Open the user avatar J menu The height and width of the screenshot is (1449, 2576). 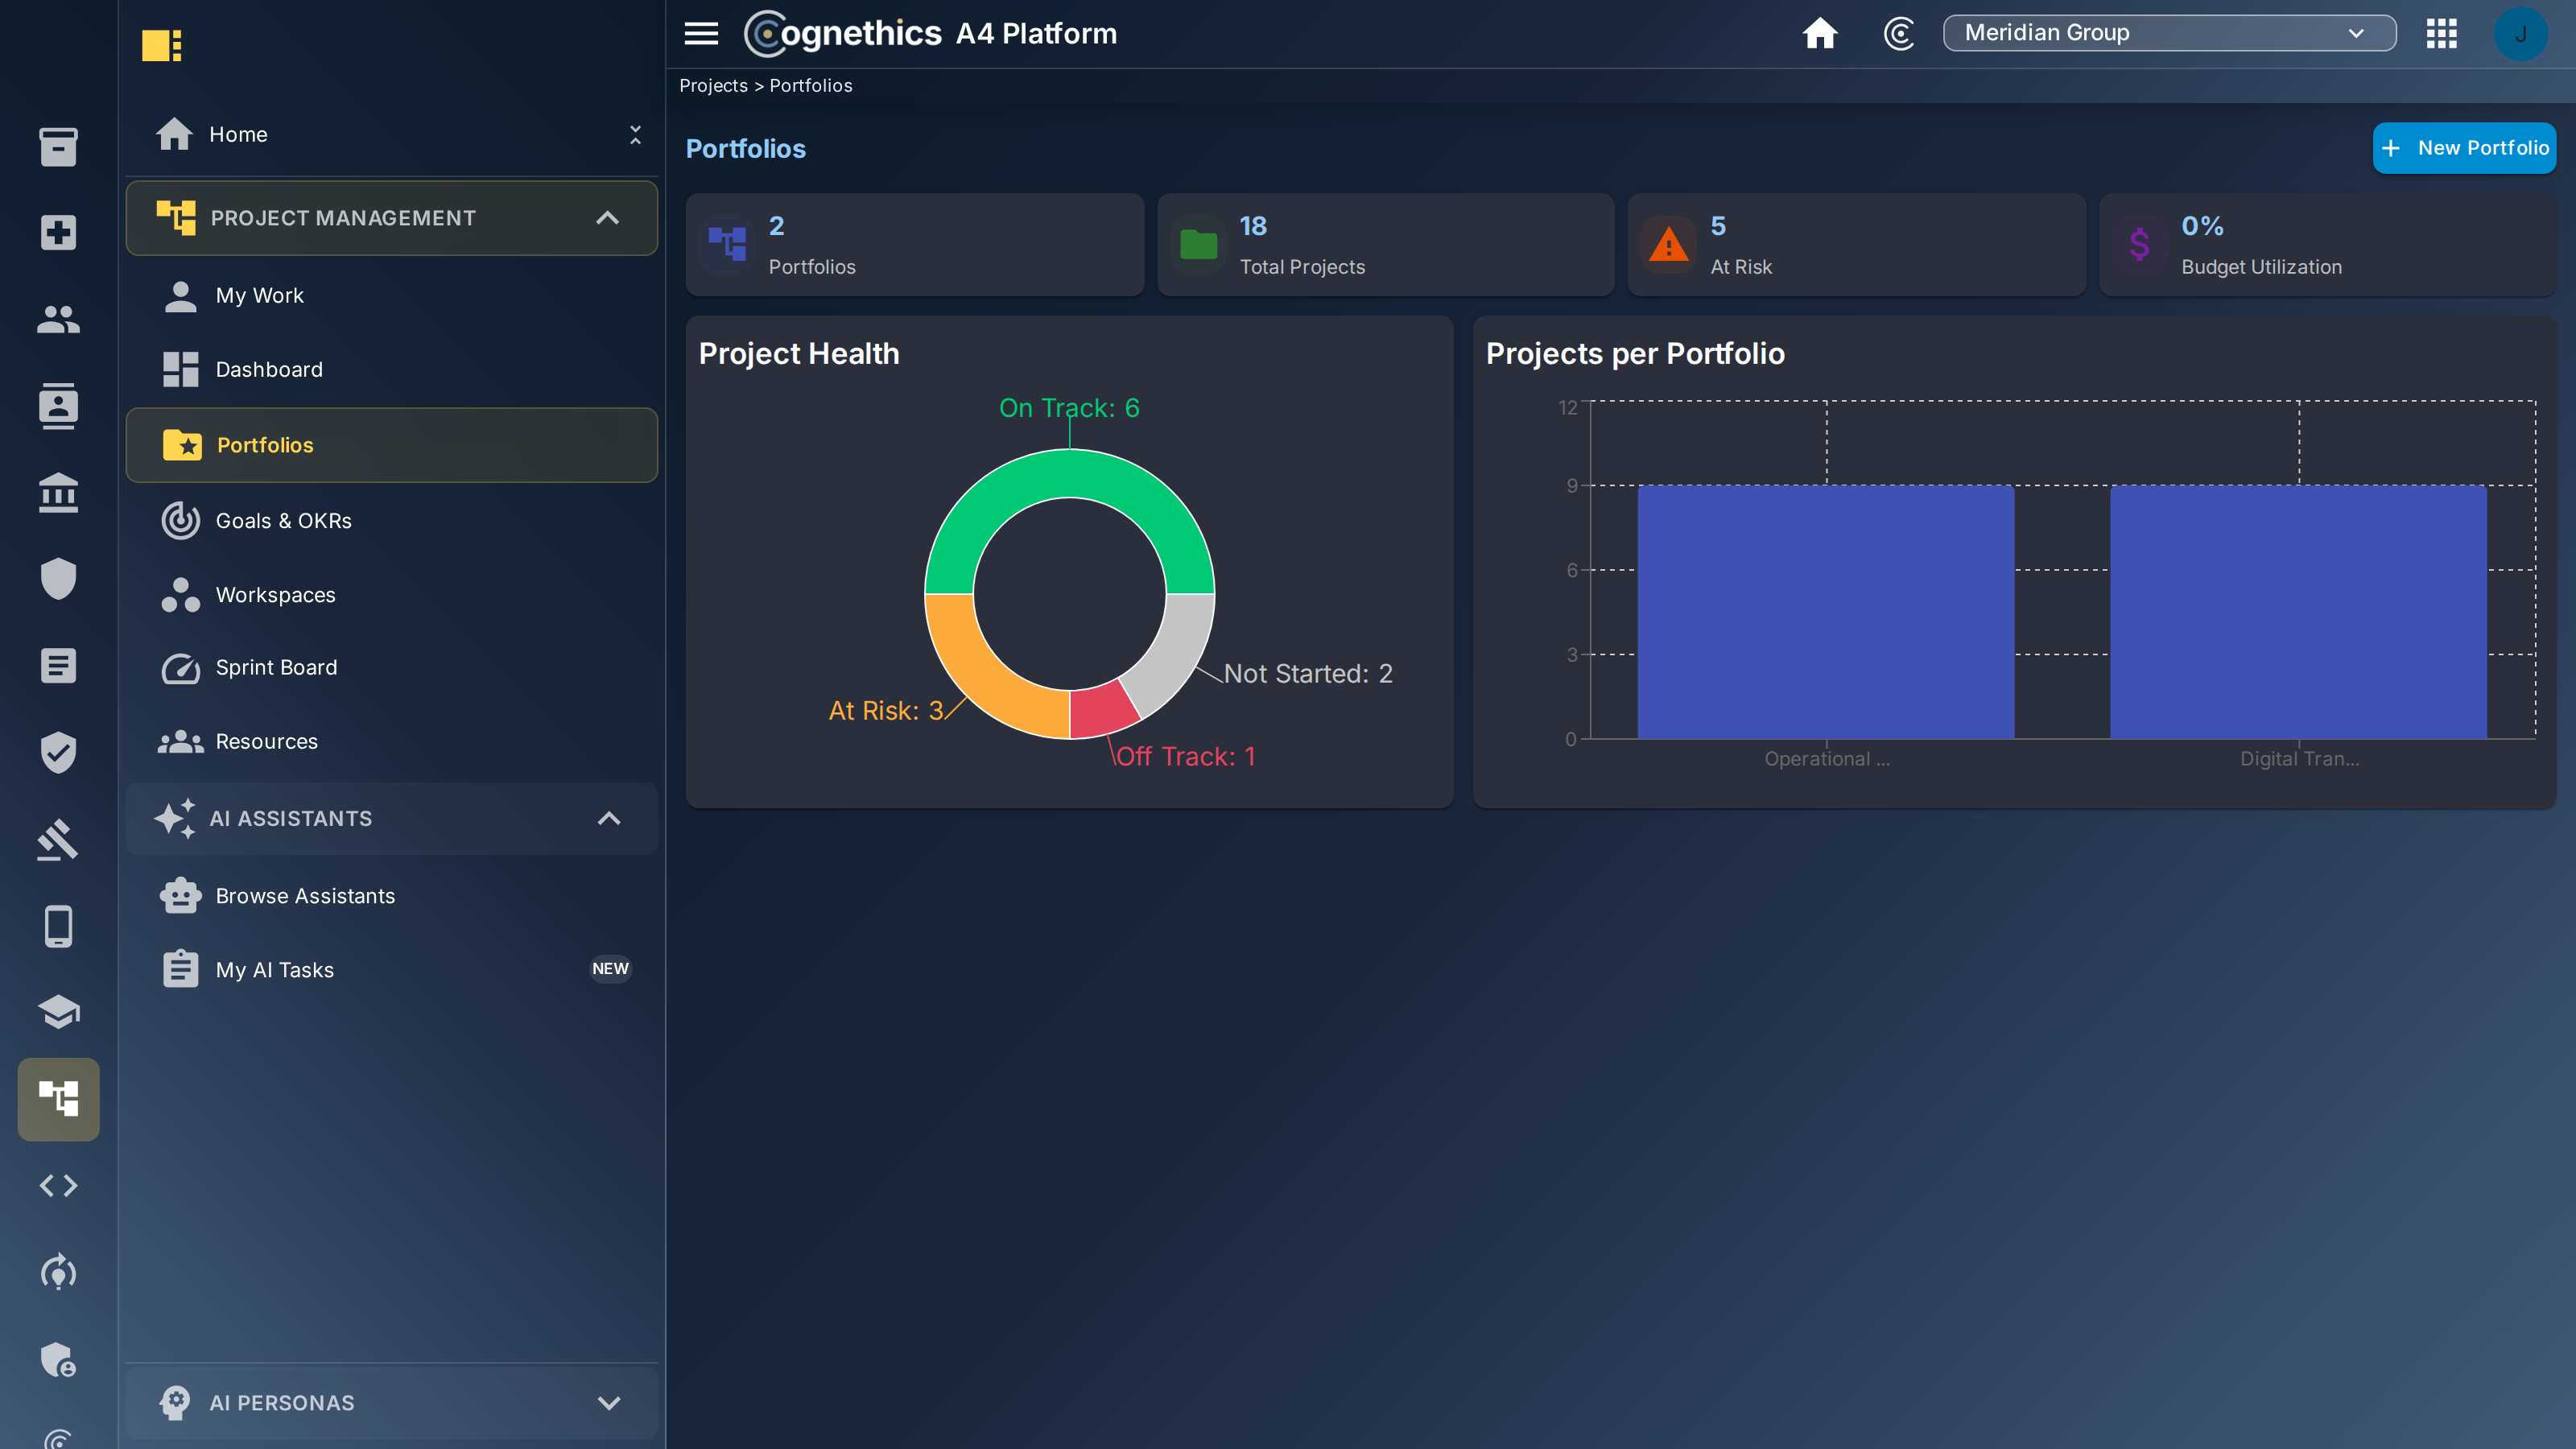click(2520, 33)
